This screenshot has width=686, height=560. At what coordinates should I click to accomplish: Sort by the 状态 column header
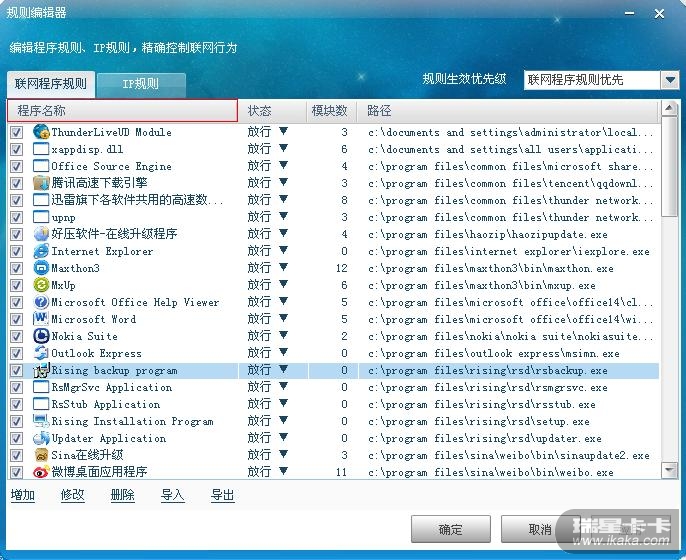tap(273, 111)
